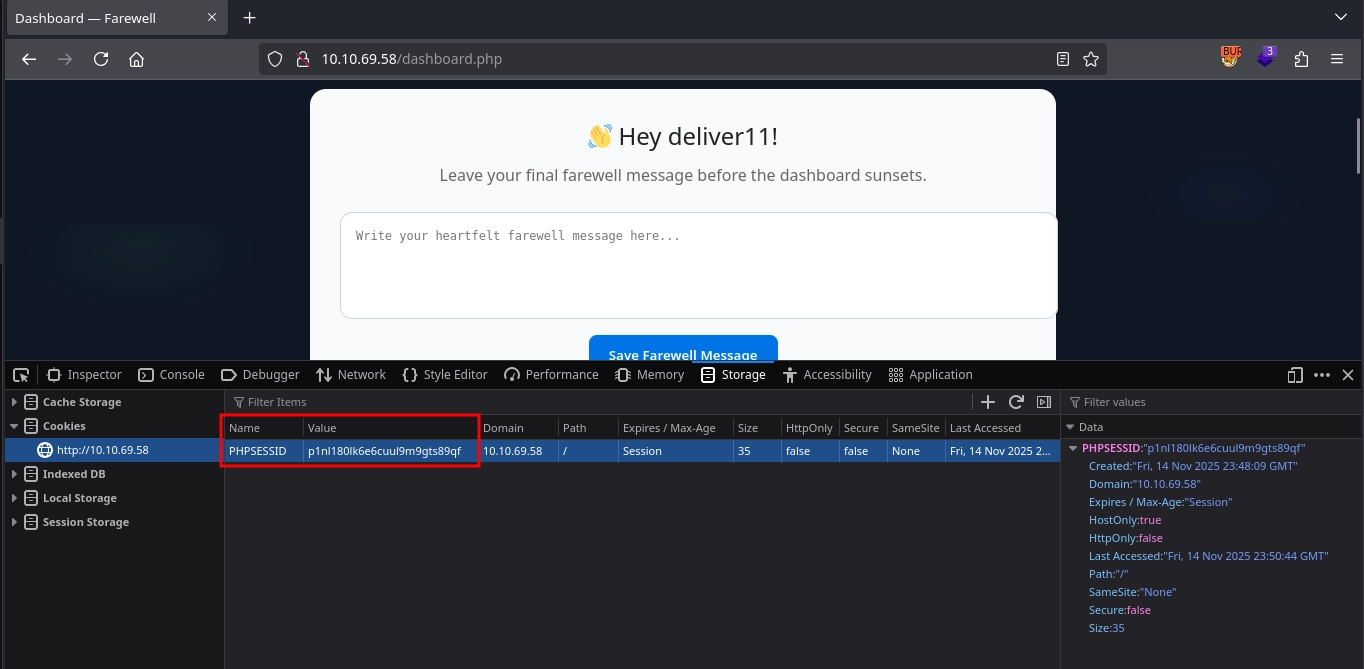The image size is (1364, 669).
Task: Collapse the Cookies tree node
Action: (14, 426)
